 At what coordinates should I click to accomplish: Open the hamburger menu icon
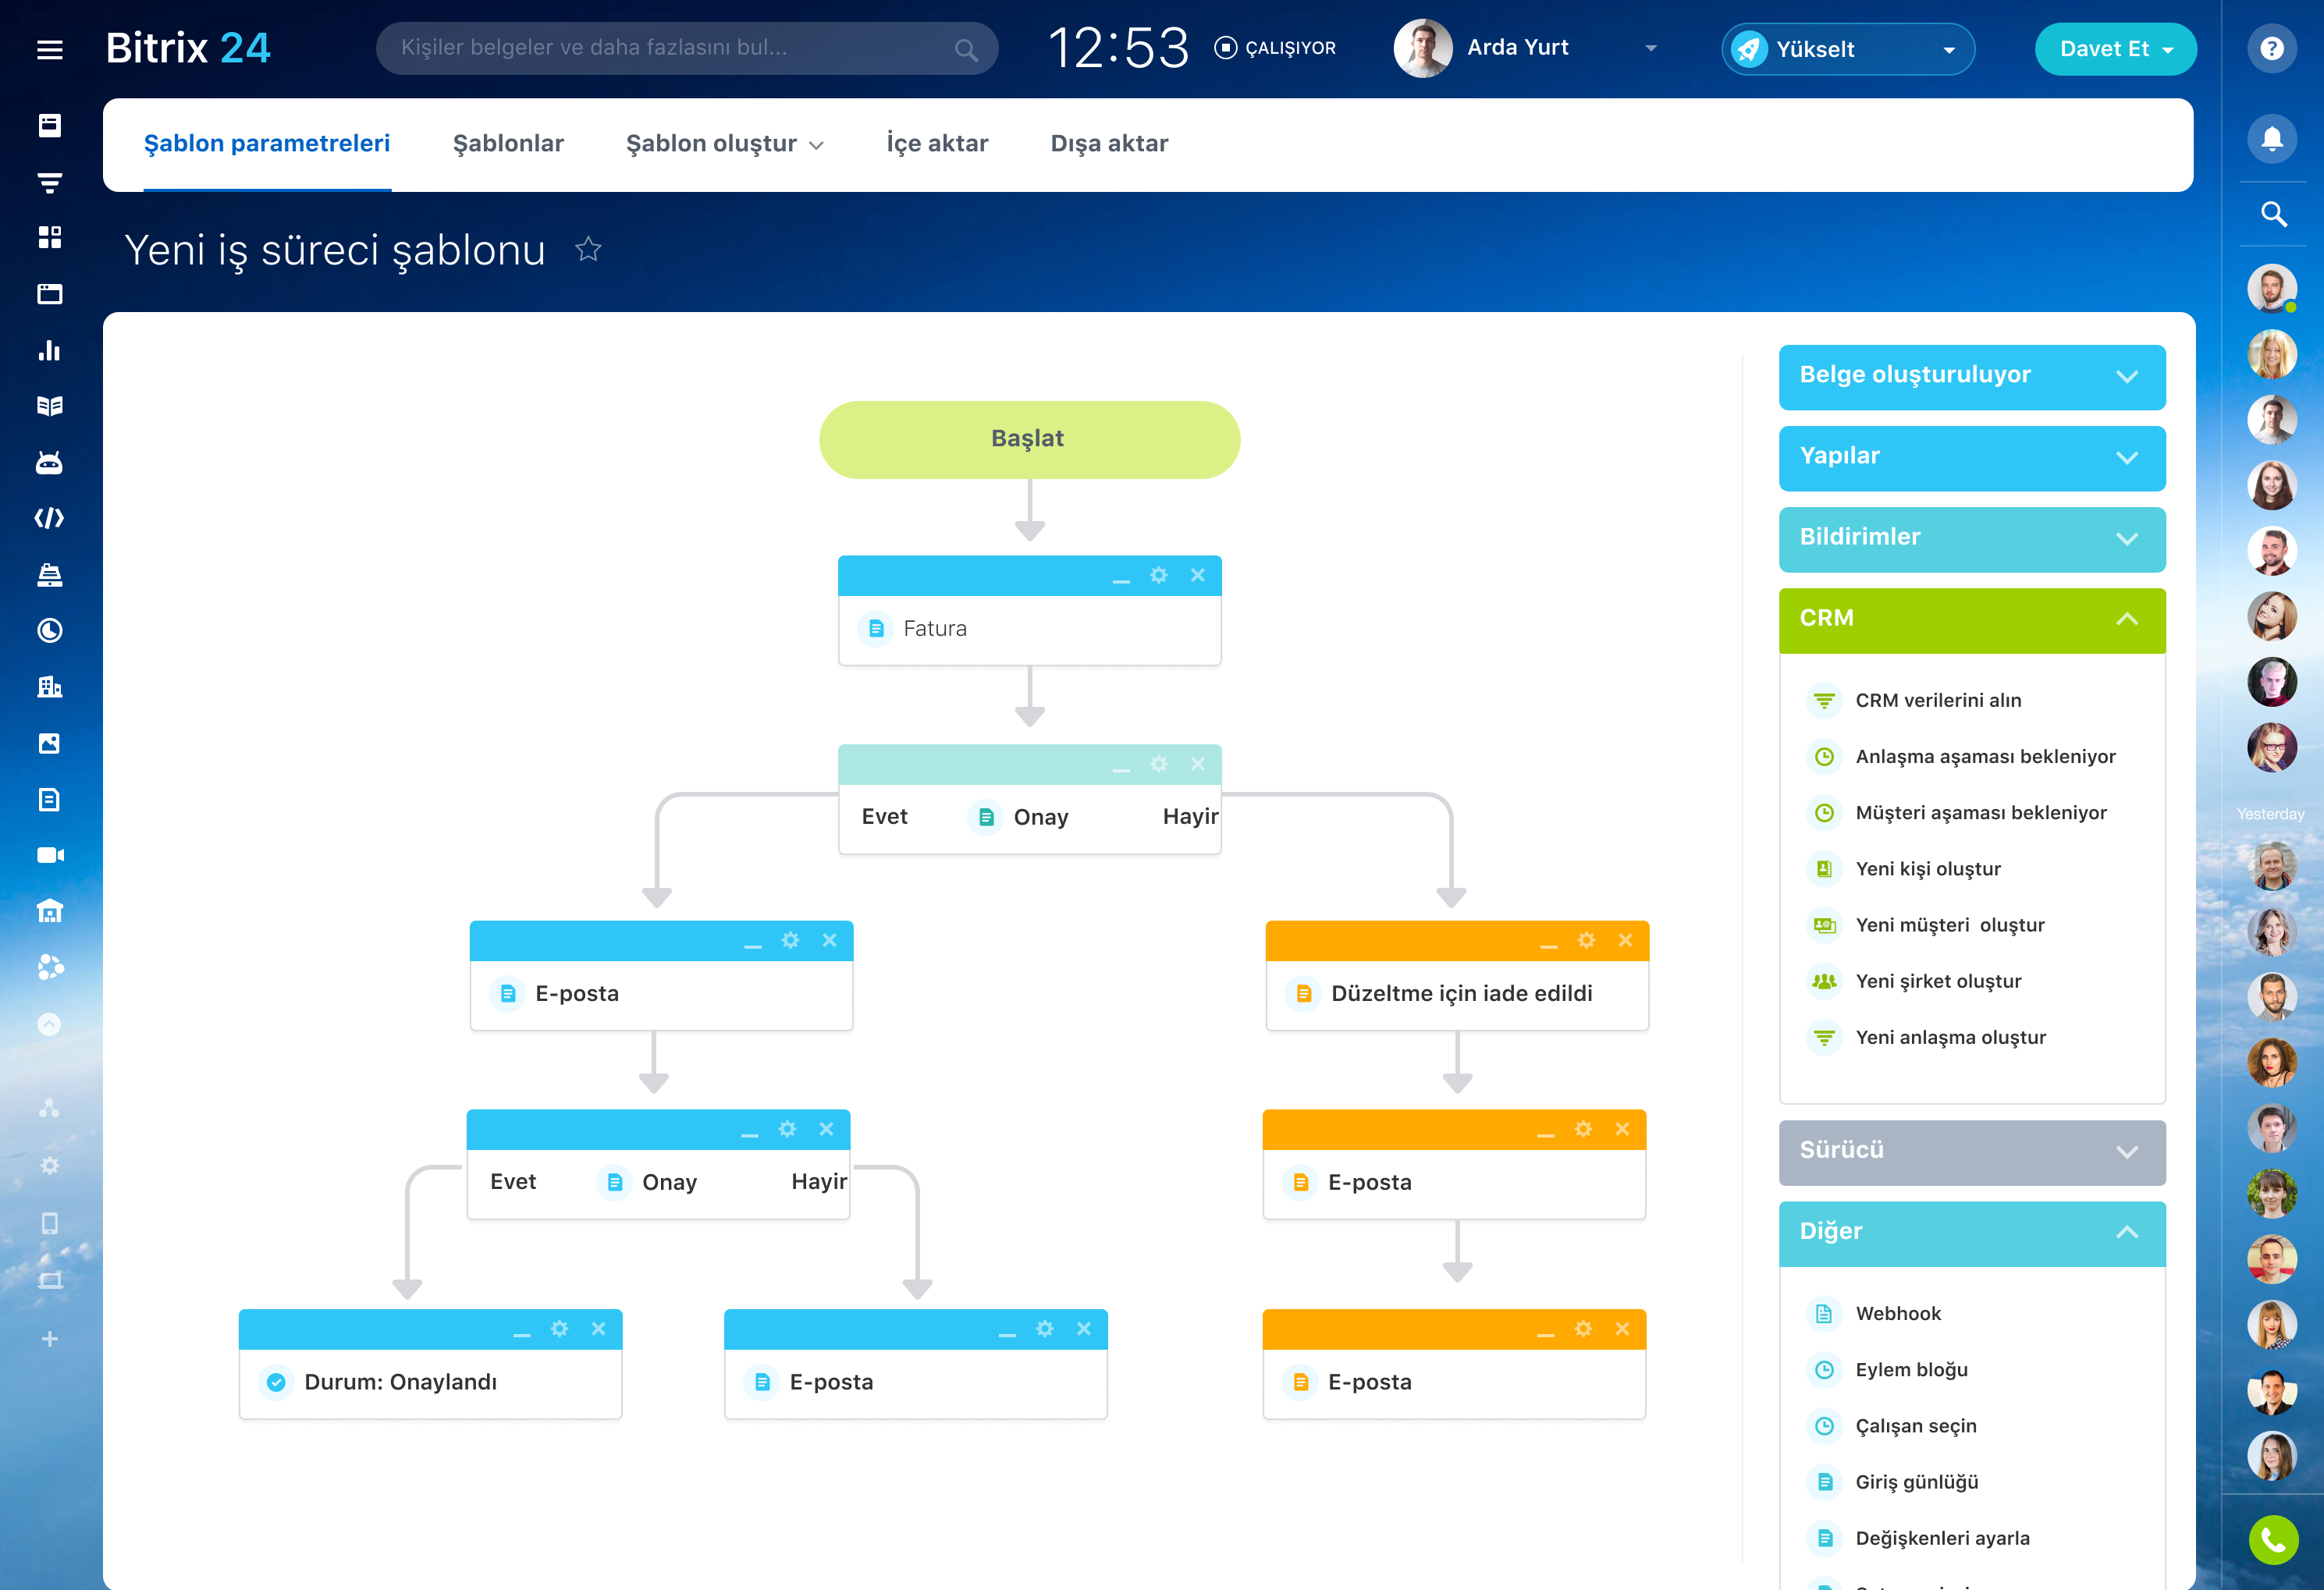coord(49,49)
